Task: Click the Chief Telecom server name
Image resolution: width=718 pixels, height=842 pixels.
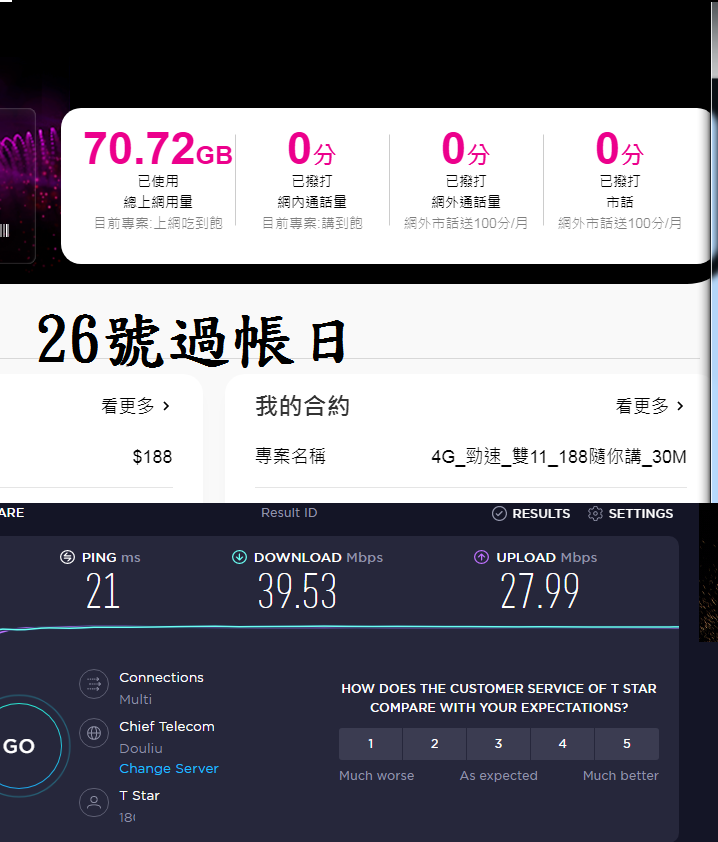Action: (x=166, y=726)
